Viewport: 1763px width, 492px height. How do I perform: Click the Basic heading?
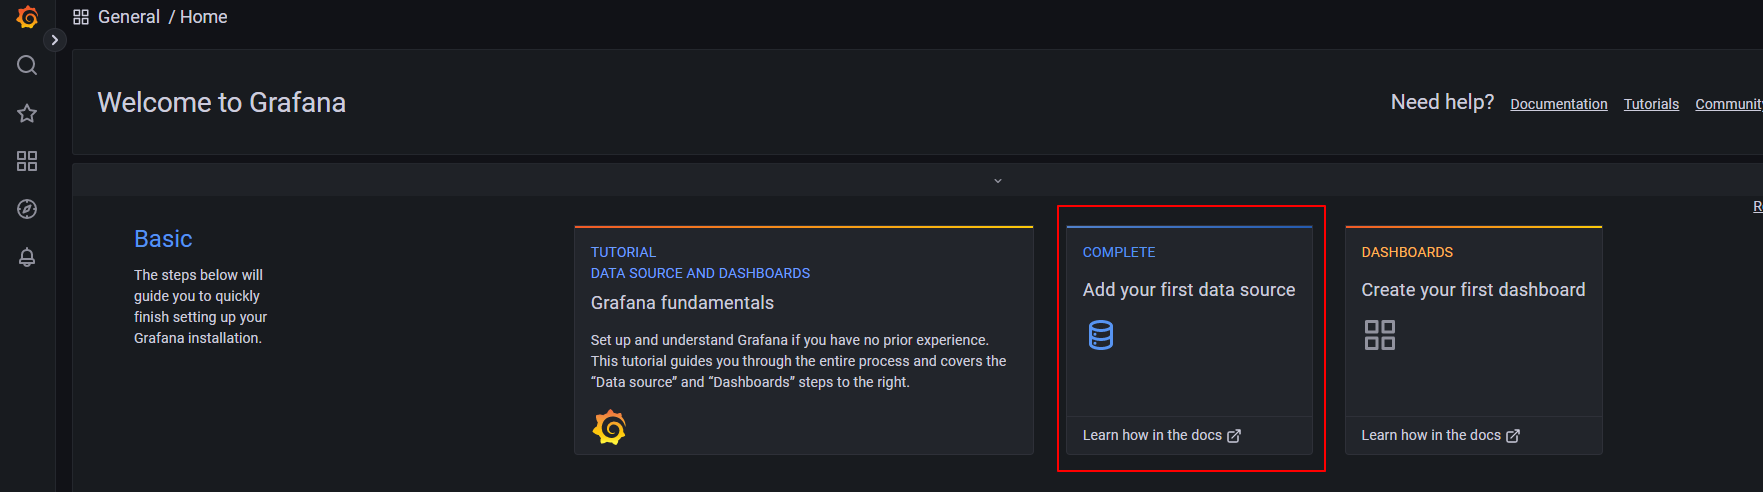click(x=163, y=239)
